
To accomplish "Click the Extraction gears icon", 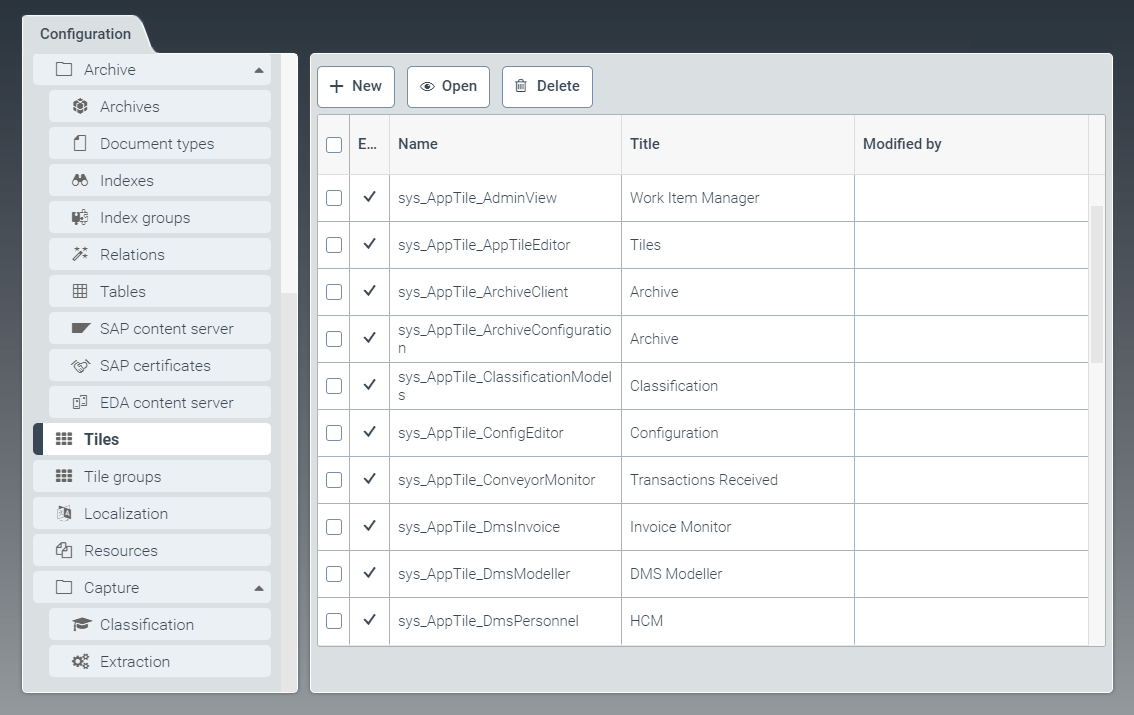I will (80, 662).
